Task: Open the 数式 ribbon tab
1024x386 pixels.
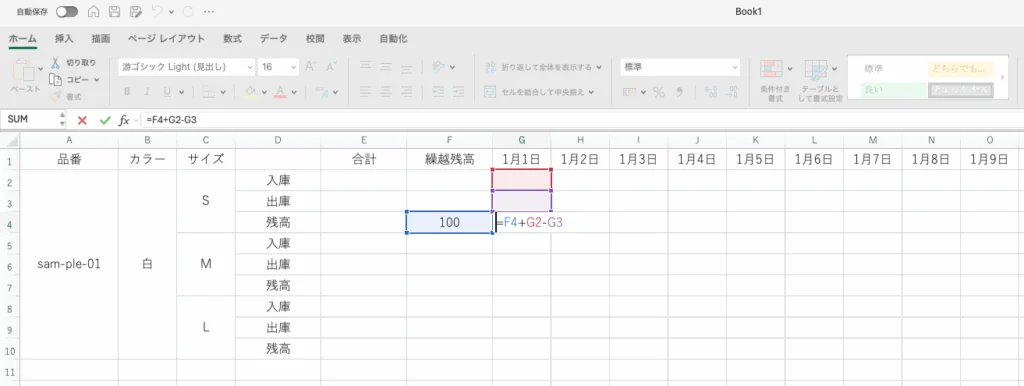Action: [x=232, y=39]
